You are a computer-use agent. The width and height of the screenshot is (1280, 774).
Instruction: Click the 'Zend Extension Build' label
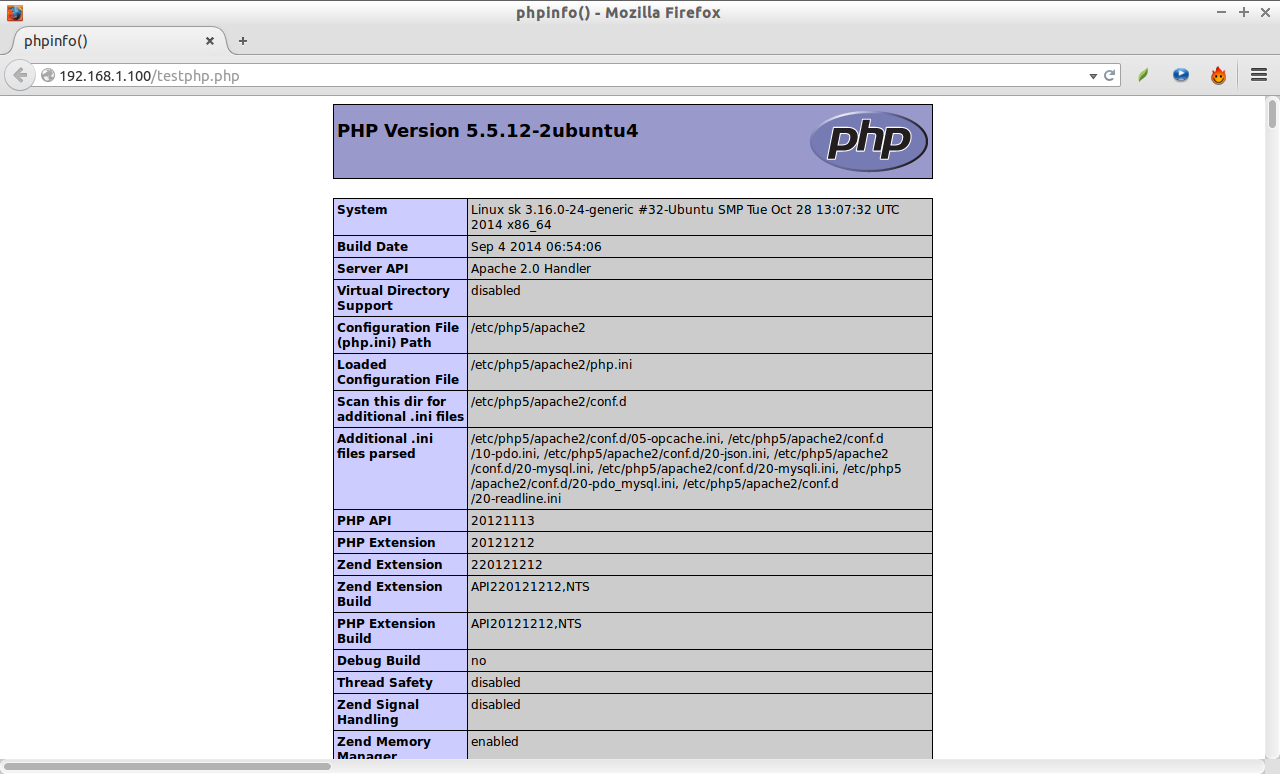[x=389, y=594]
